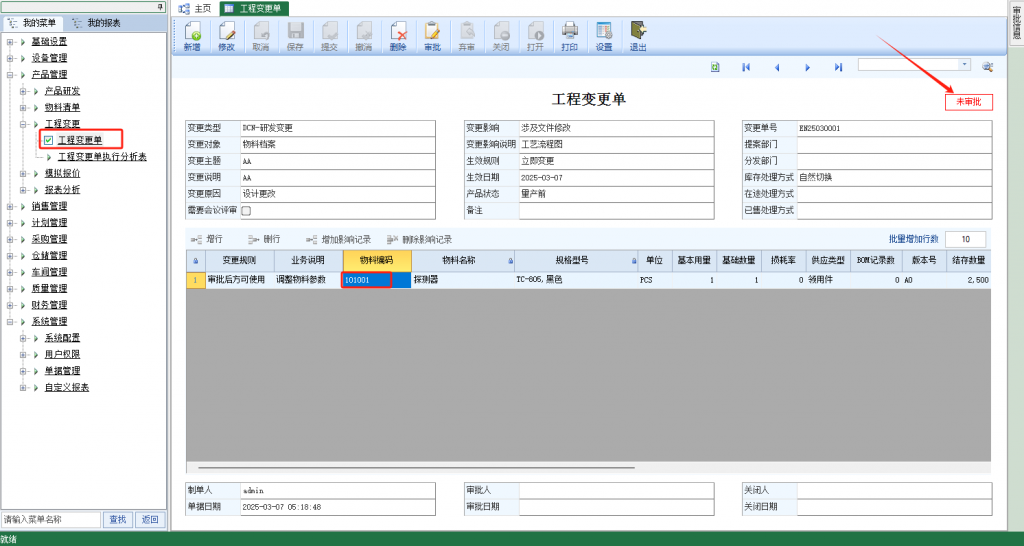
Task: Click the 批量增加行数 input field
Action: point(965,239)
